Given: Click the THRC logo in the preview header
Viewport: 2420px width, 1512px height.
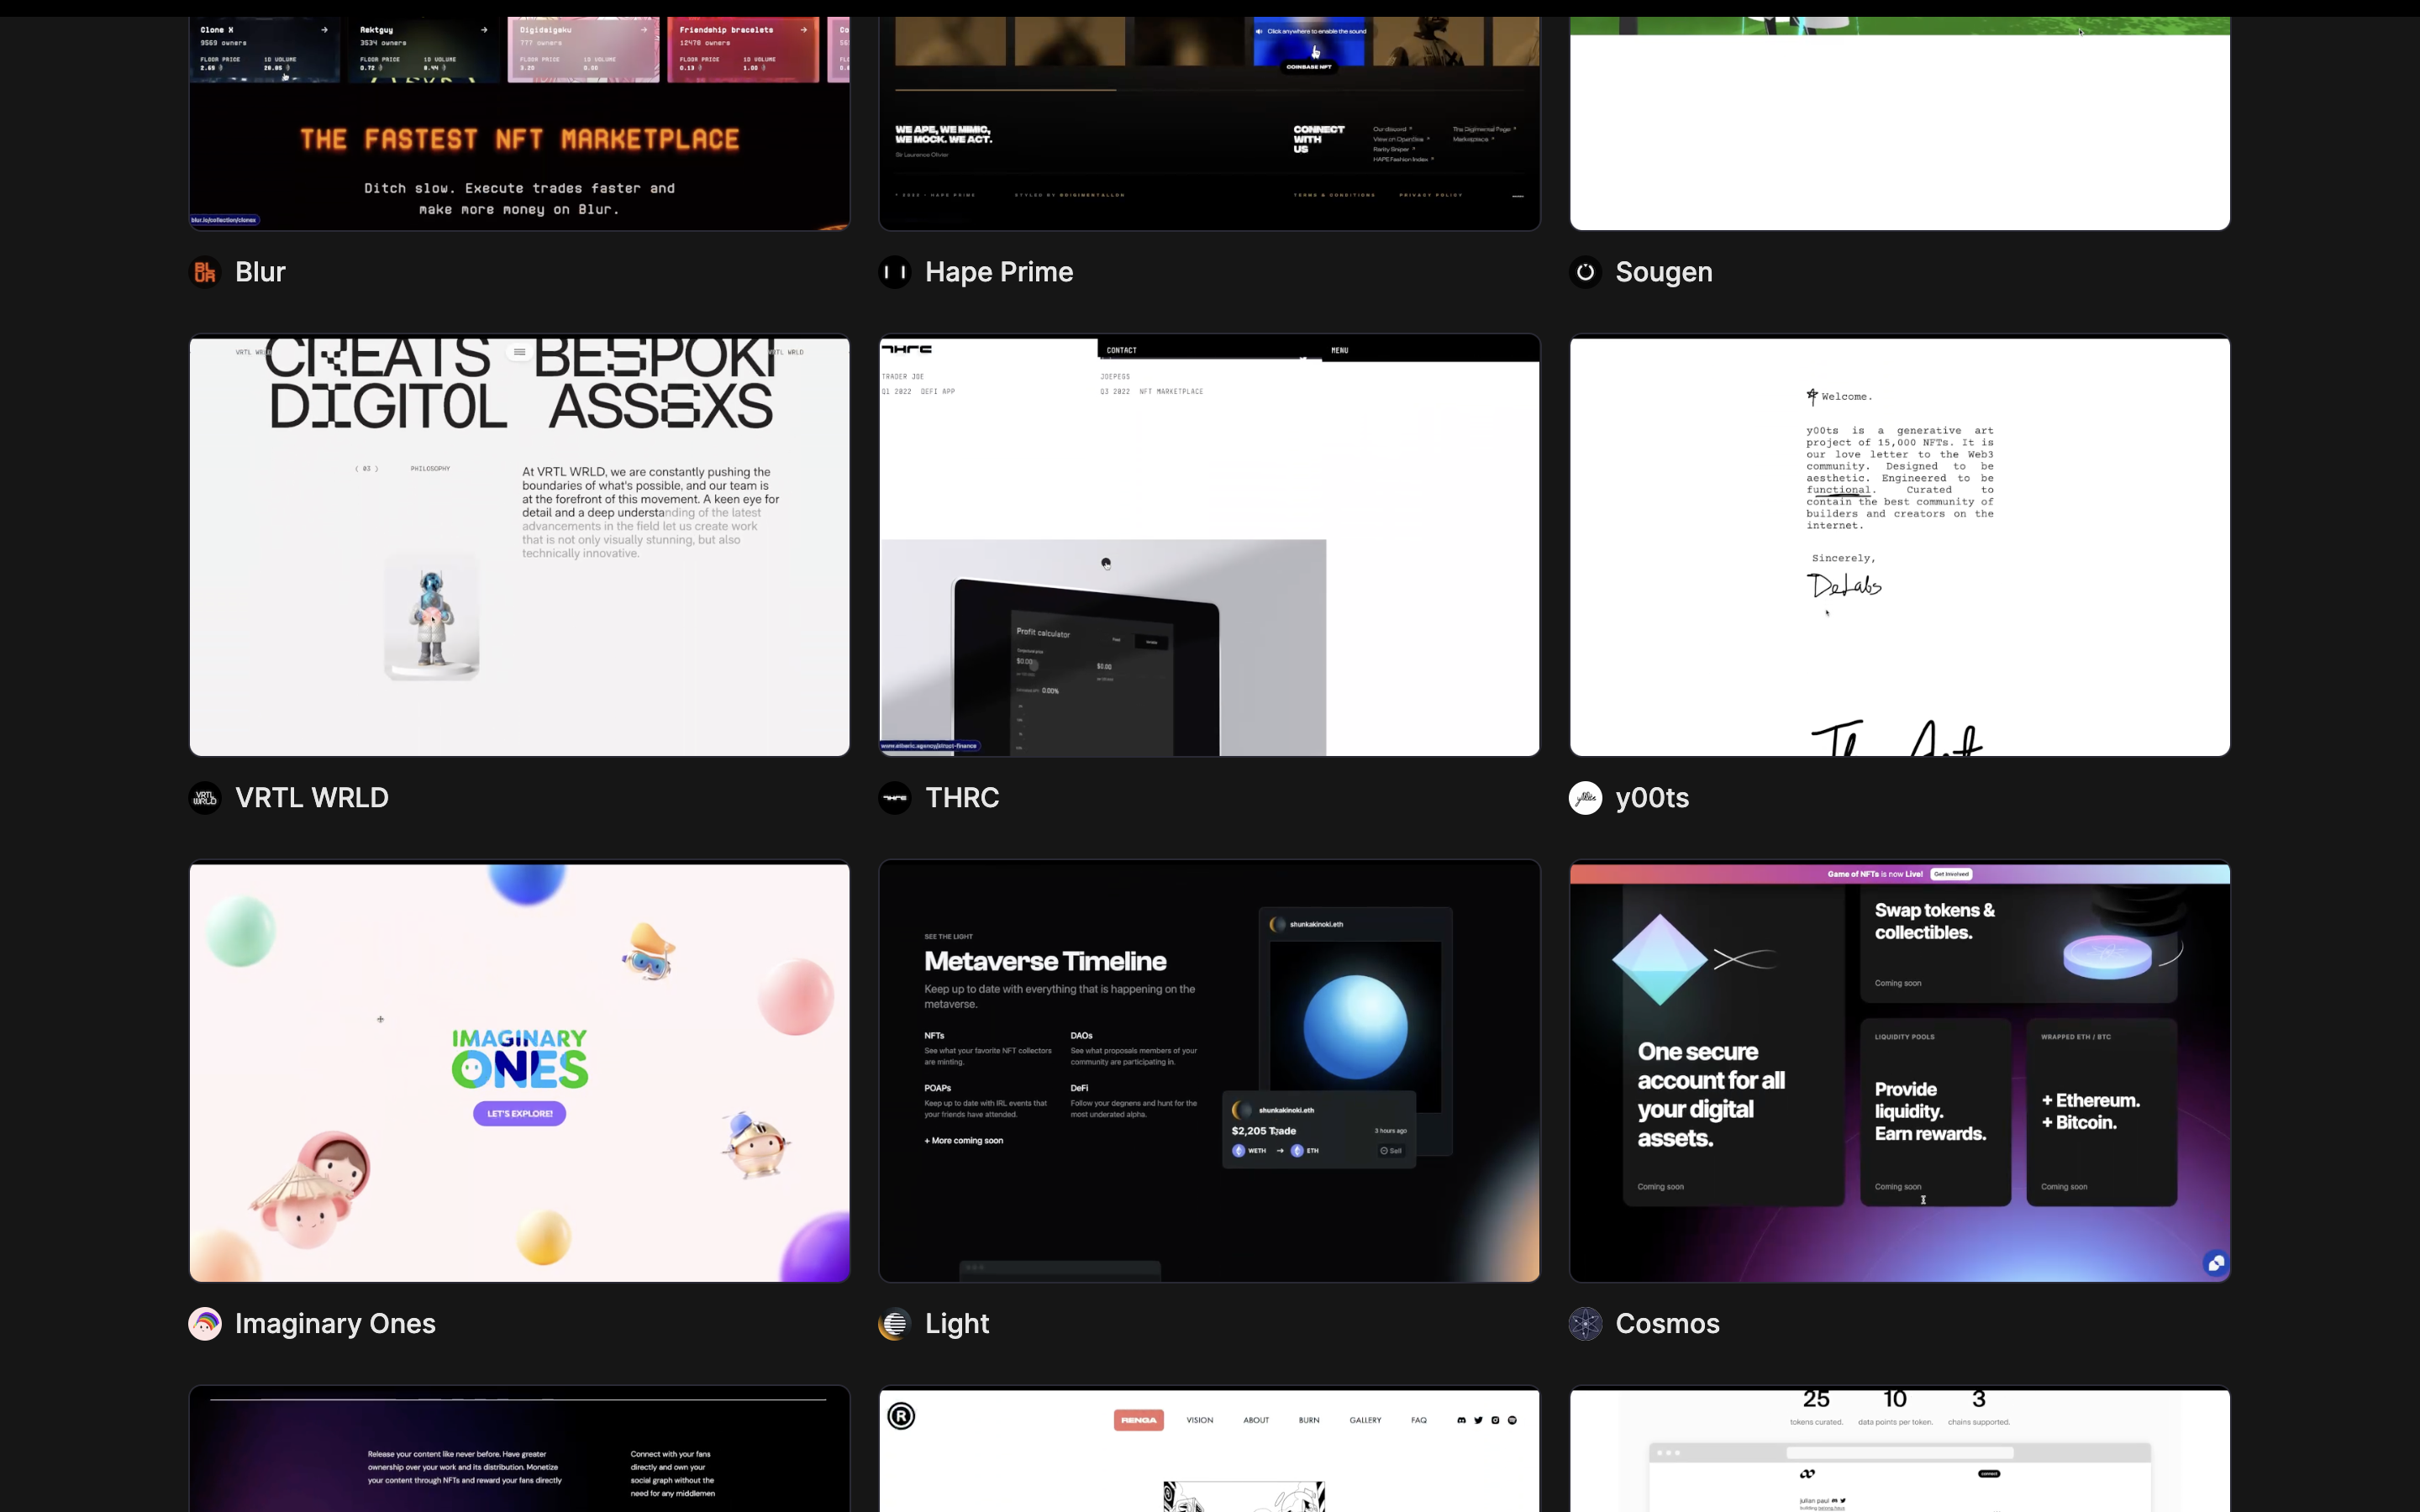Looking at the screenshot, I should point(907,349).
